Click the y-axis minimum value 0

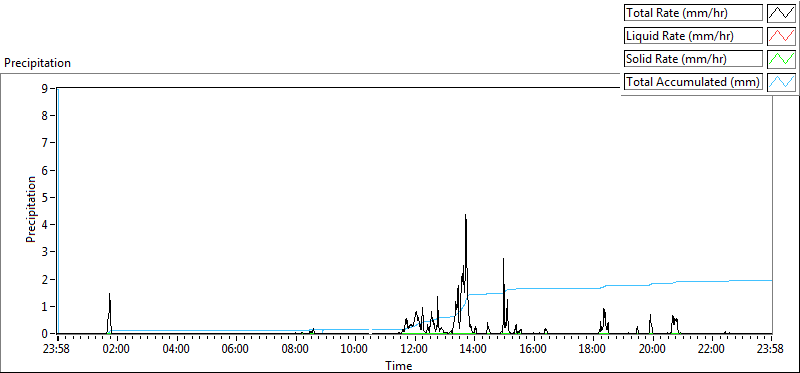point(45,333)
